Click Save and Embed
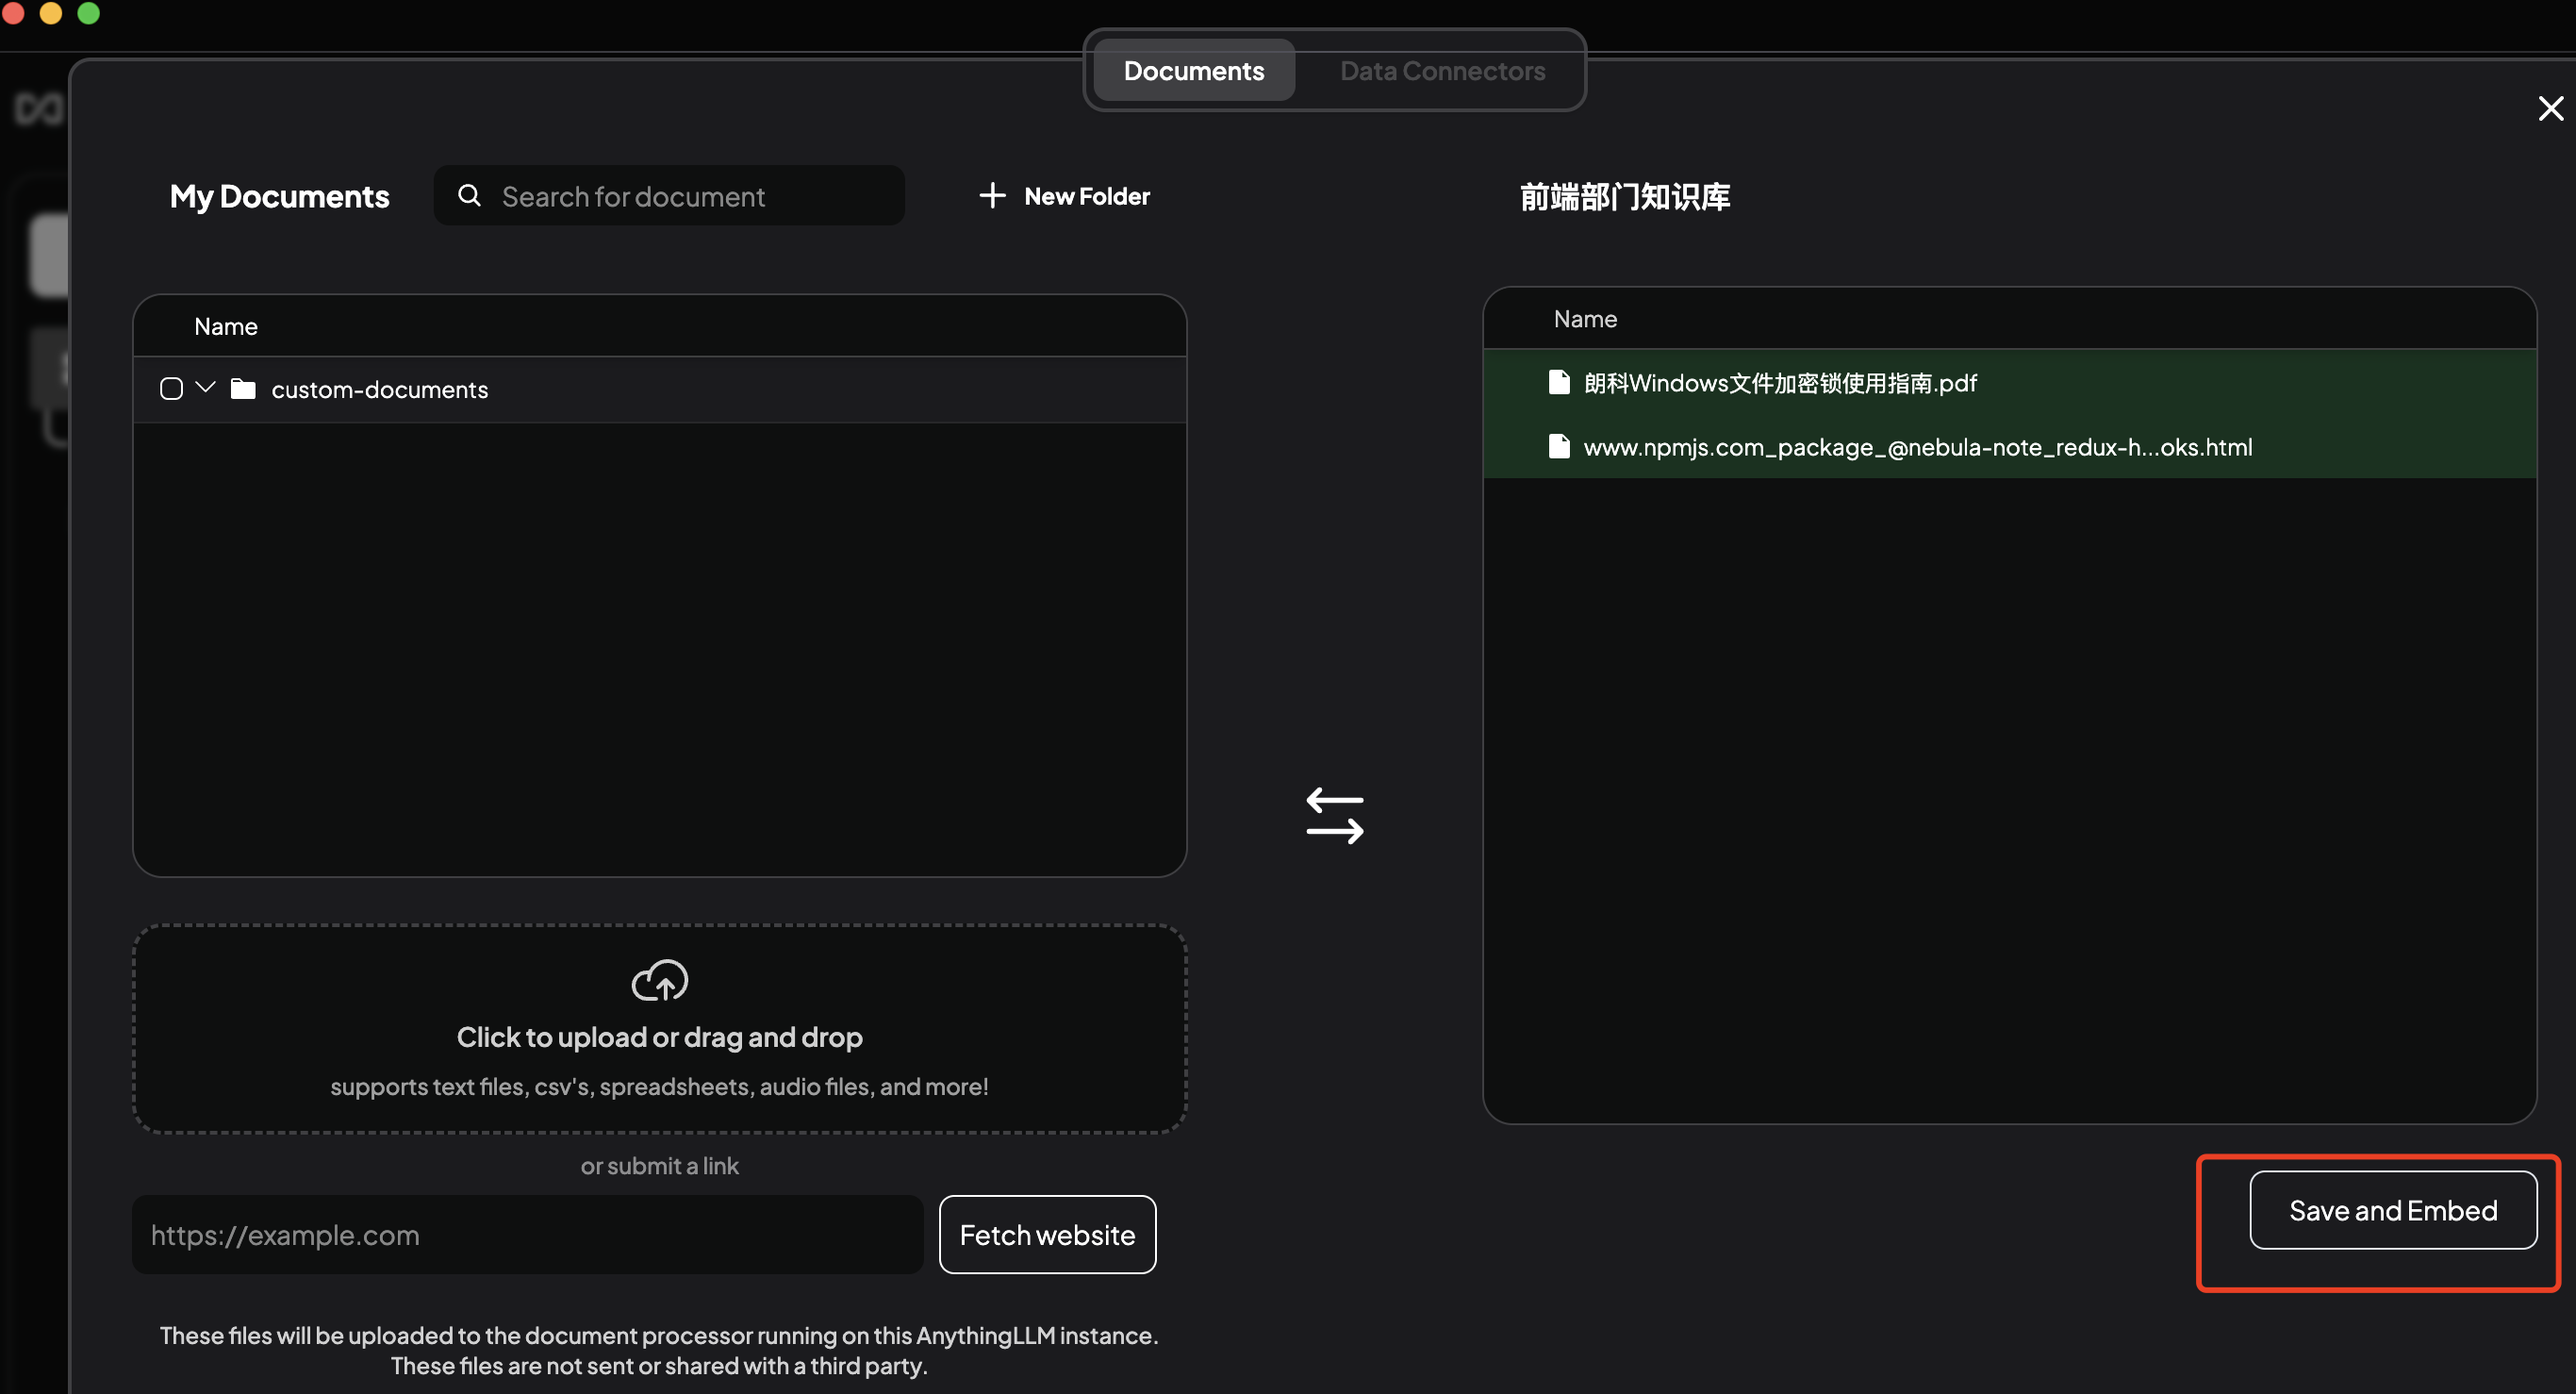The width and height of the screenshot is (2576, 1394). 2393,1210
